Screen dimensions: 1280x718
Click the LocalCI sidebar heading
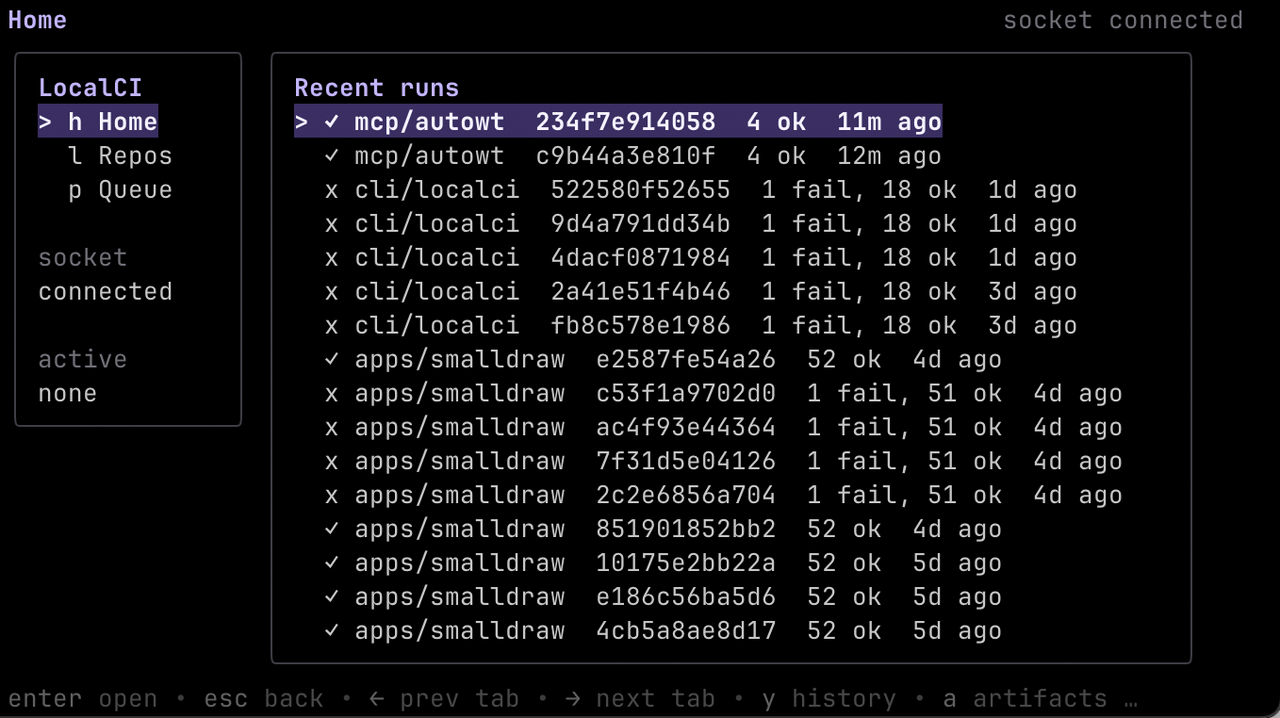[x=90, y=88]
